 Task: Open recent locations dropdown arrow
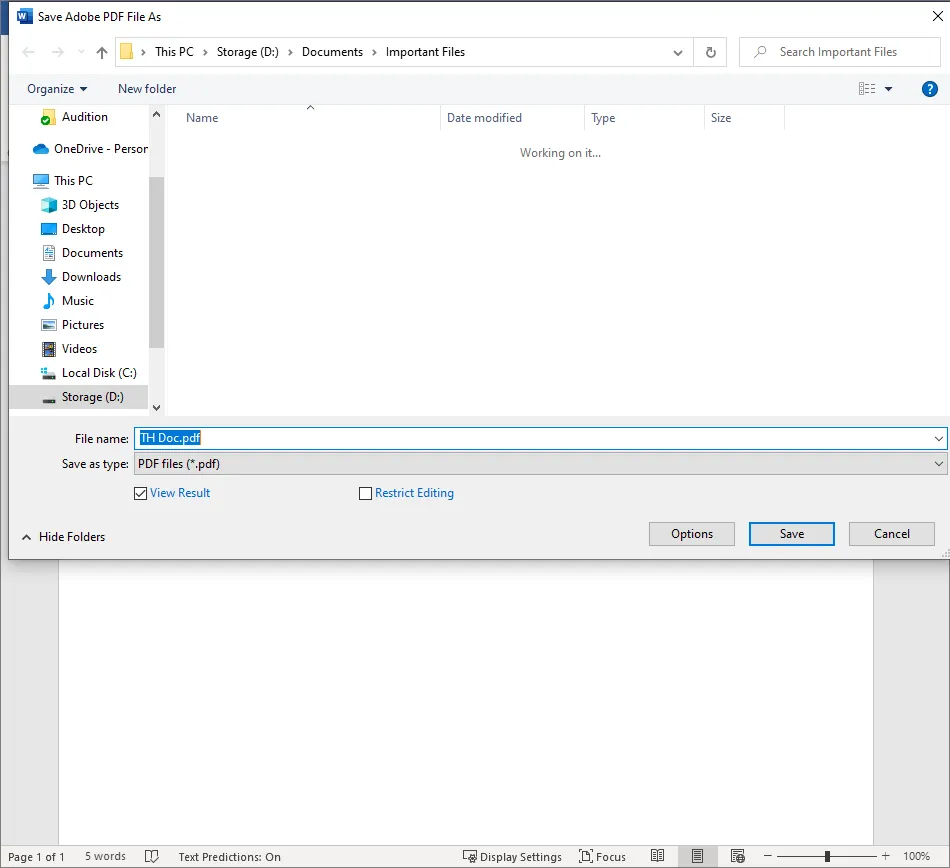pyautogui.click(x=81, y=52)
